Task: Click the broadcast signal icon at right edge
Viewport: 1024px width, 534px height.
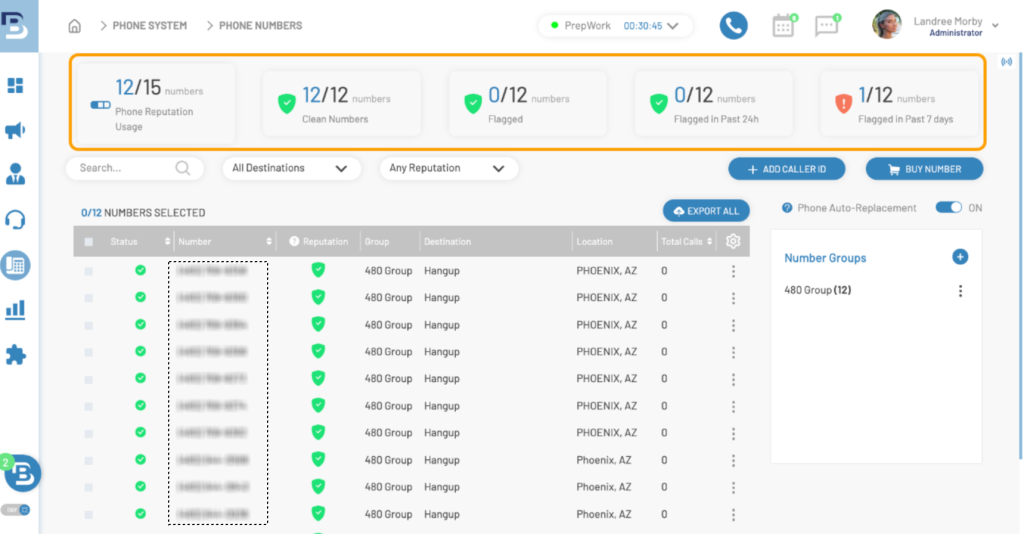Action: pos(1006,62)
